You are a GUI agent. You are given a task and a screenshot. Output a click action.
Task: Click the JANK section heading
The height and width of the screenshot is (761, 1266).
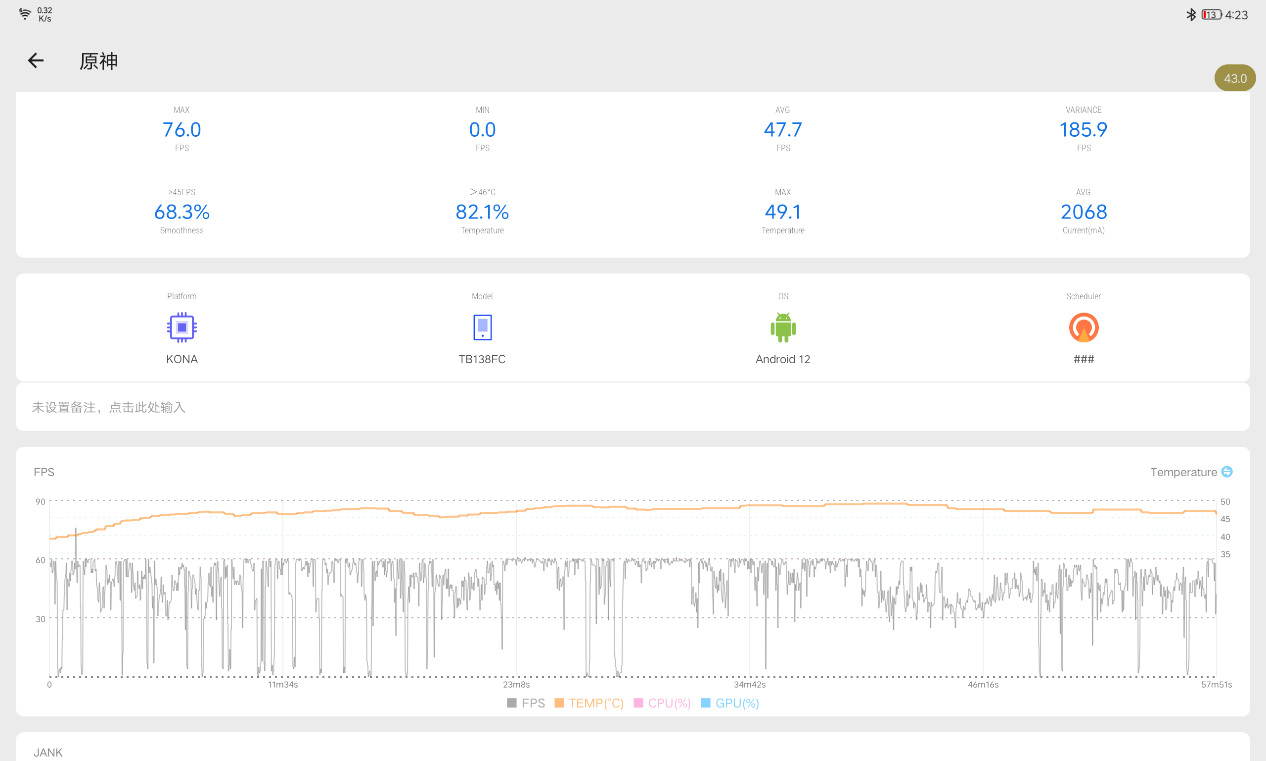(x=48, y=752)
